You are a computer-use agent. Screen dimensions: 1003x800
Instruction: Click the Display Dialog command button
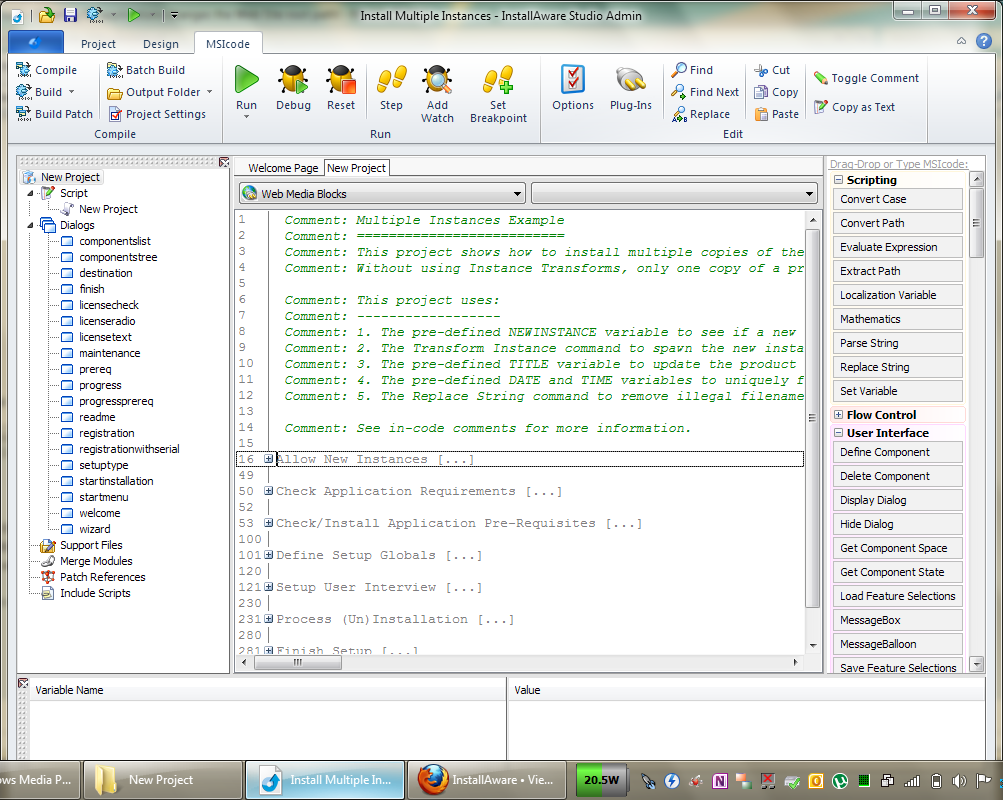[x=897, y=499]
